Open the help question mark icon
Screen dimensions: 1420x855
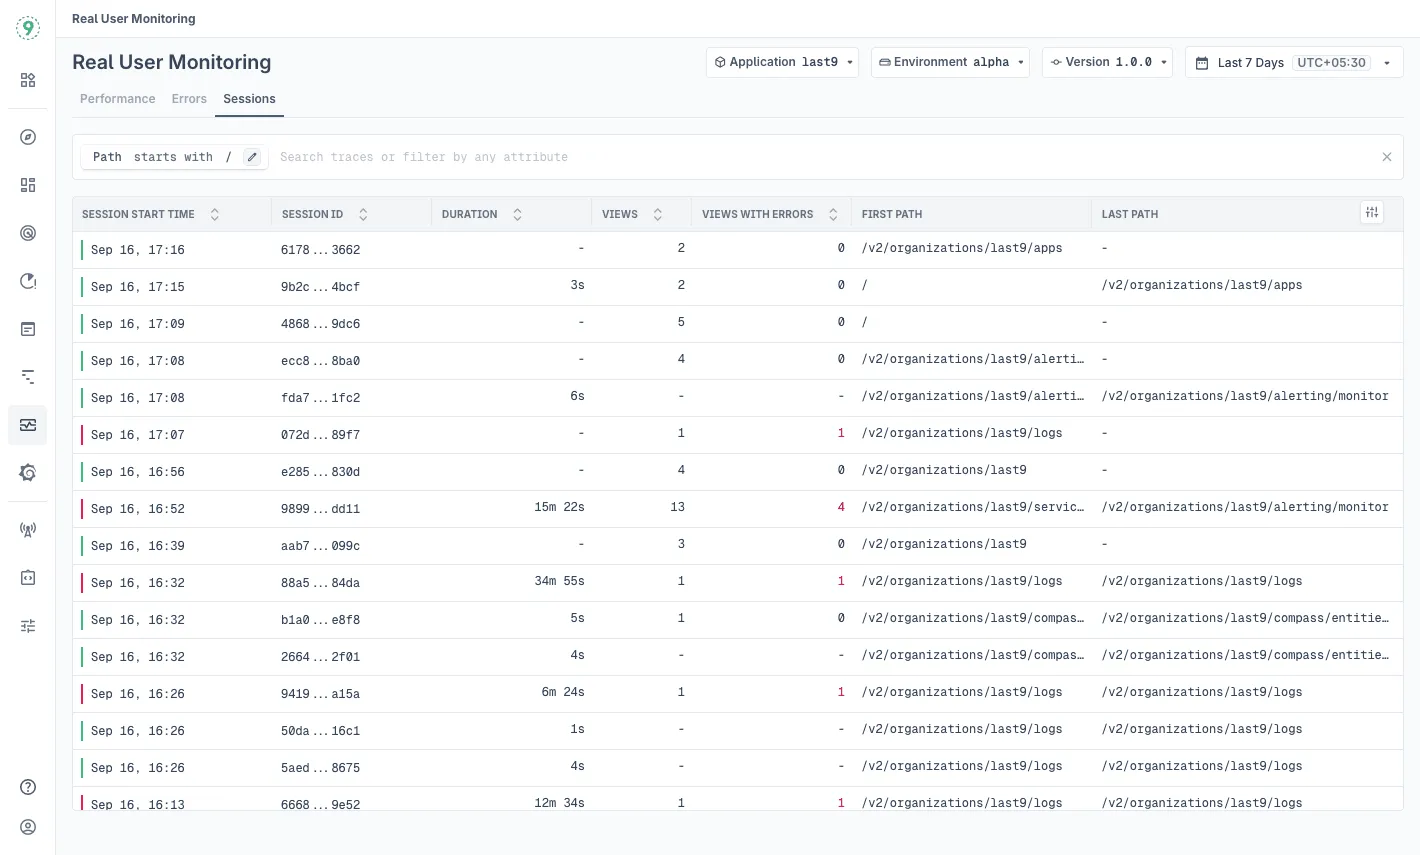coord(28,787)
